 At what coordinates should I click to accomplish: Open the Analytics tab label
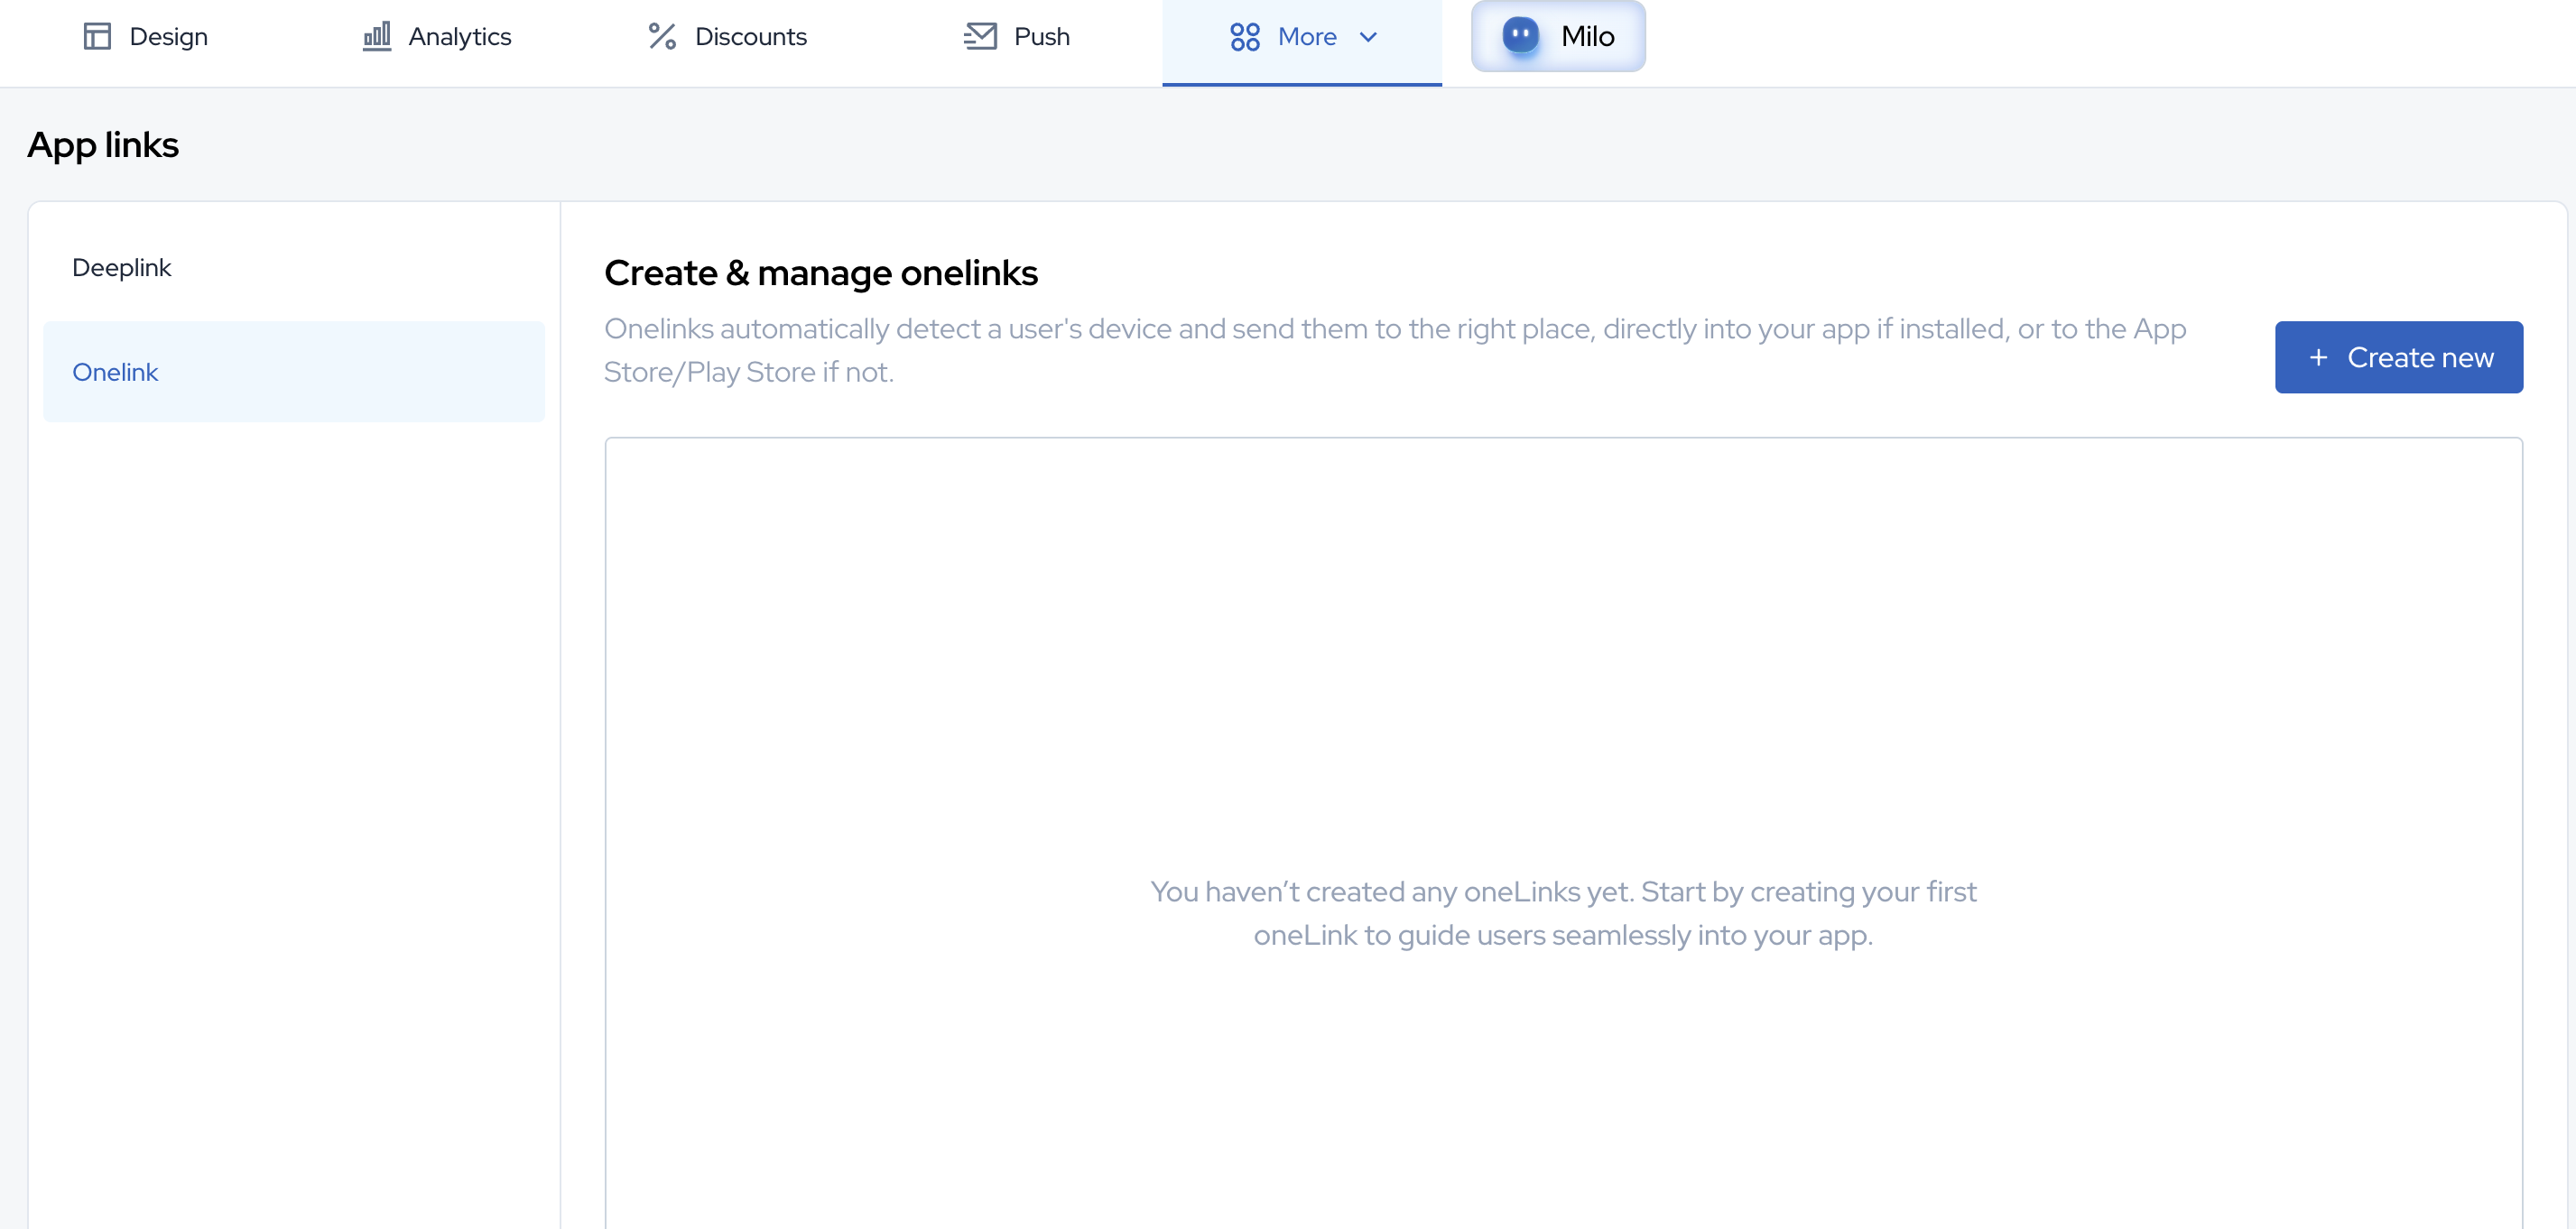coord(459,37)
